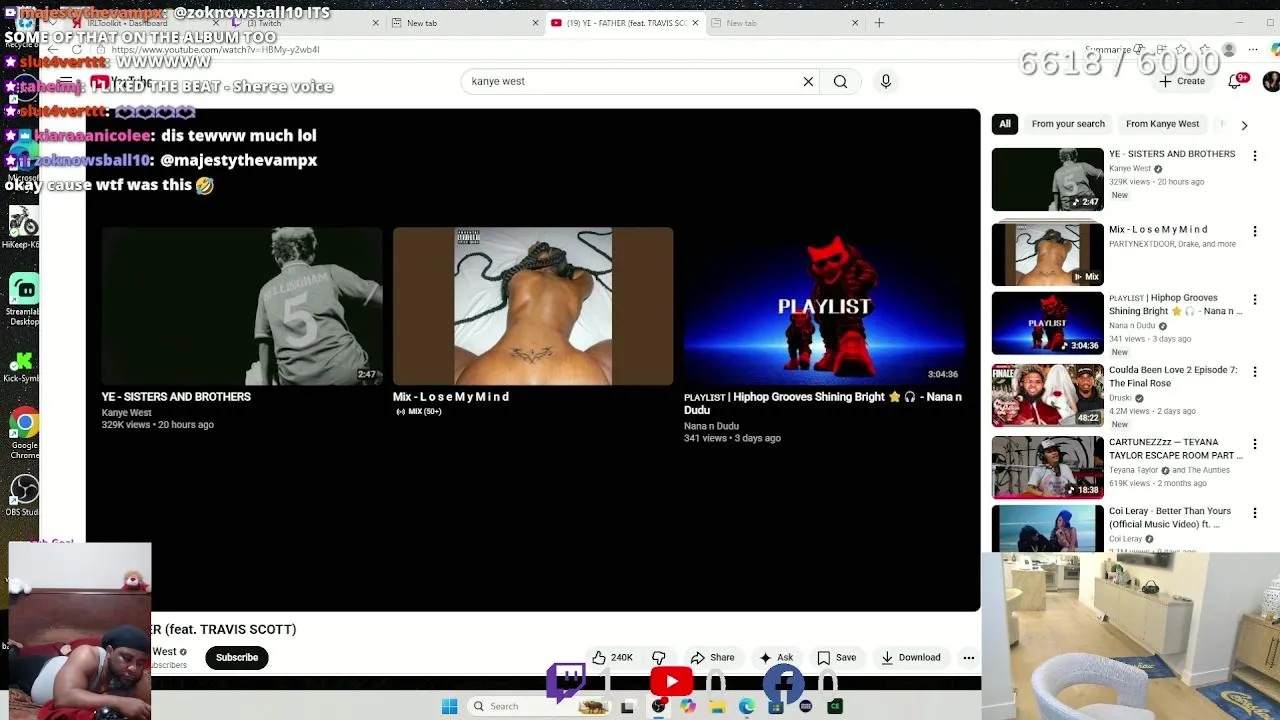Click 'Kanye West' under the first end-screen card
The width and height of the screenshot is (1280, 720).
[x=126, y=413]
